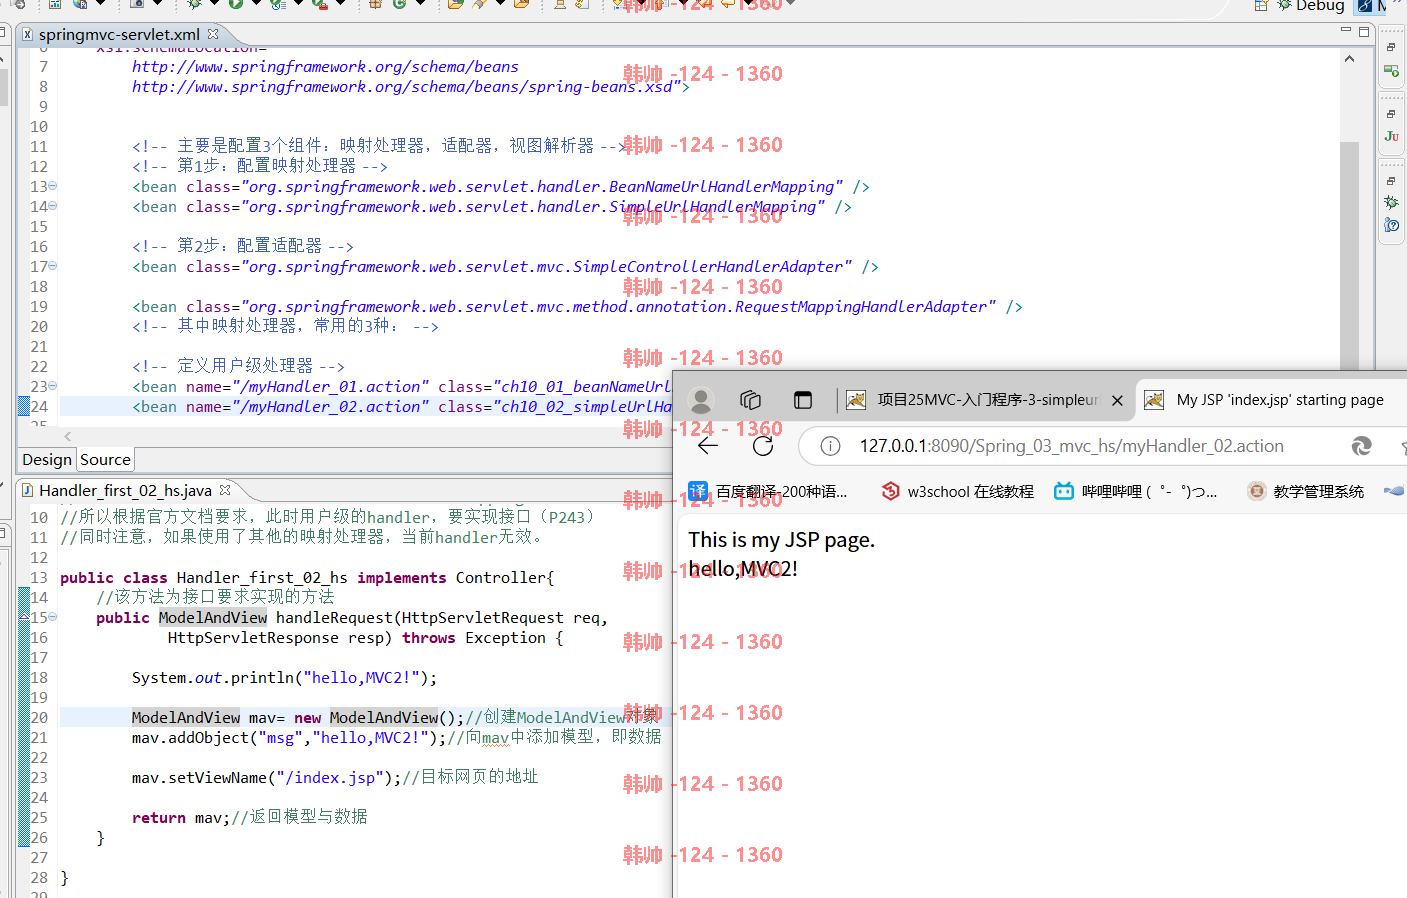Collapse the fold at XML line 14
The width and height of the screenshot is (1407, 898).
click(x=52, y=206)
